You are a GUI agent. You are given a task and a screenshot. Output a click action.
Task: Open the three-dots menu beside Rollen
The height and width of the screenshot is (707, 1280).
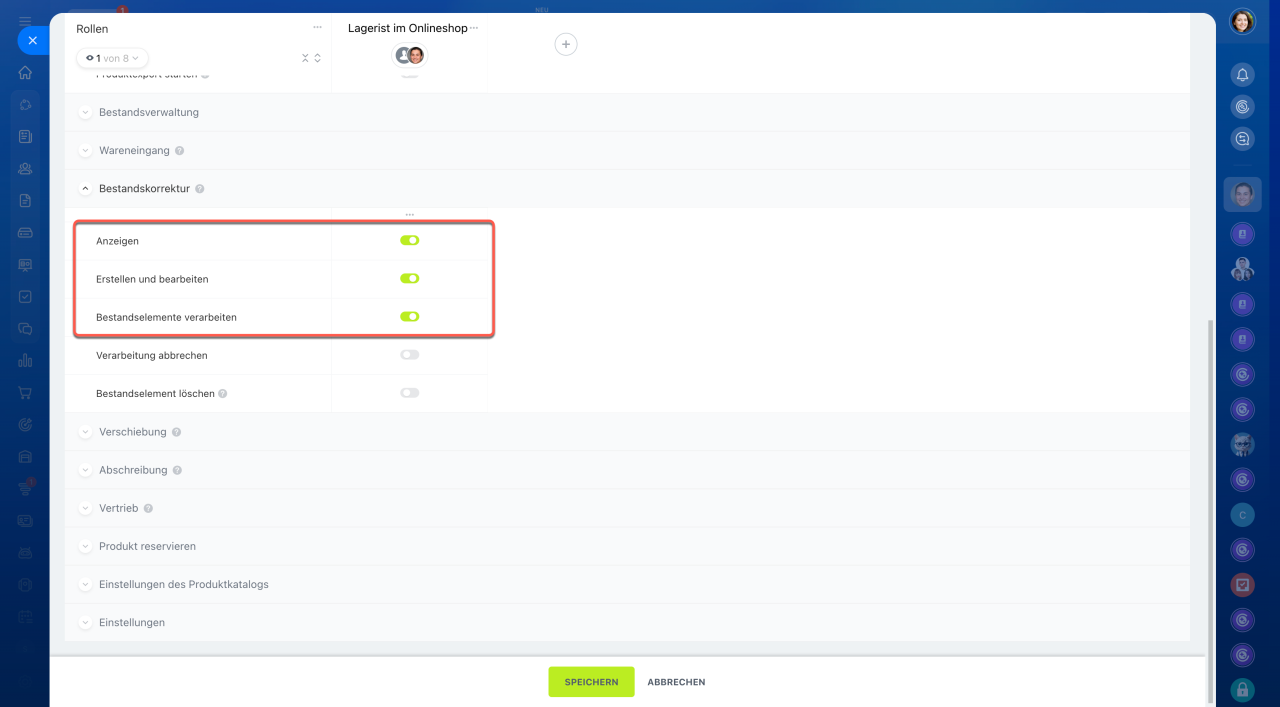click(x=317, y=28)
